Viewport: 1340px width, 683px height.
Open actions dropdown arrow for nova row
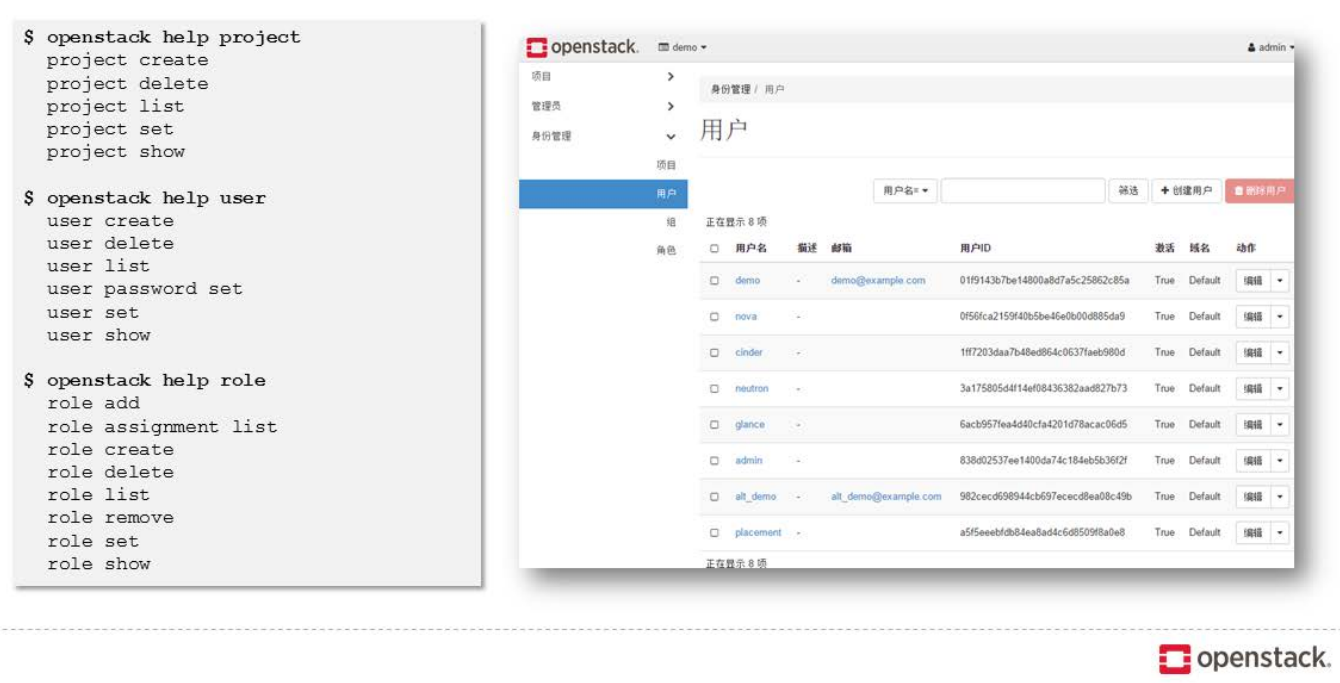[1280, 317]
